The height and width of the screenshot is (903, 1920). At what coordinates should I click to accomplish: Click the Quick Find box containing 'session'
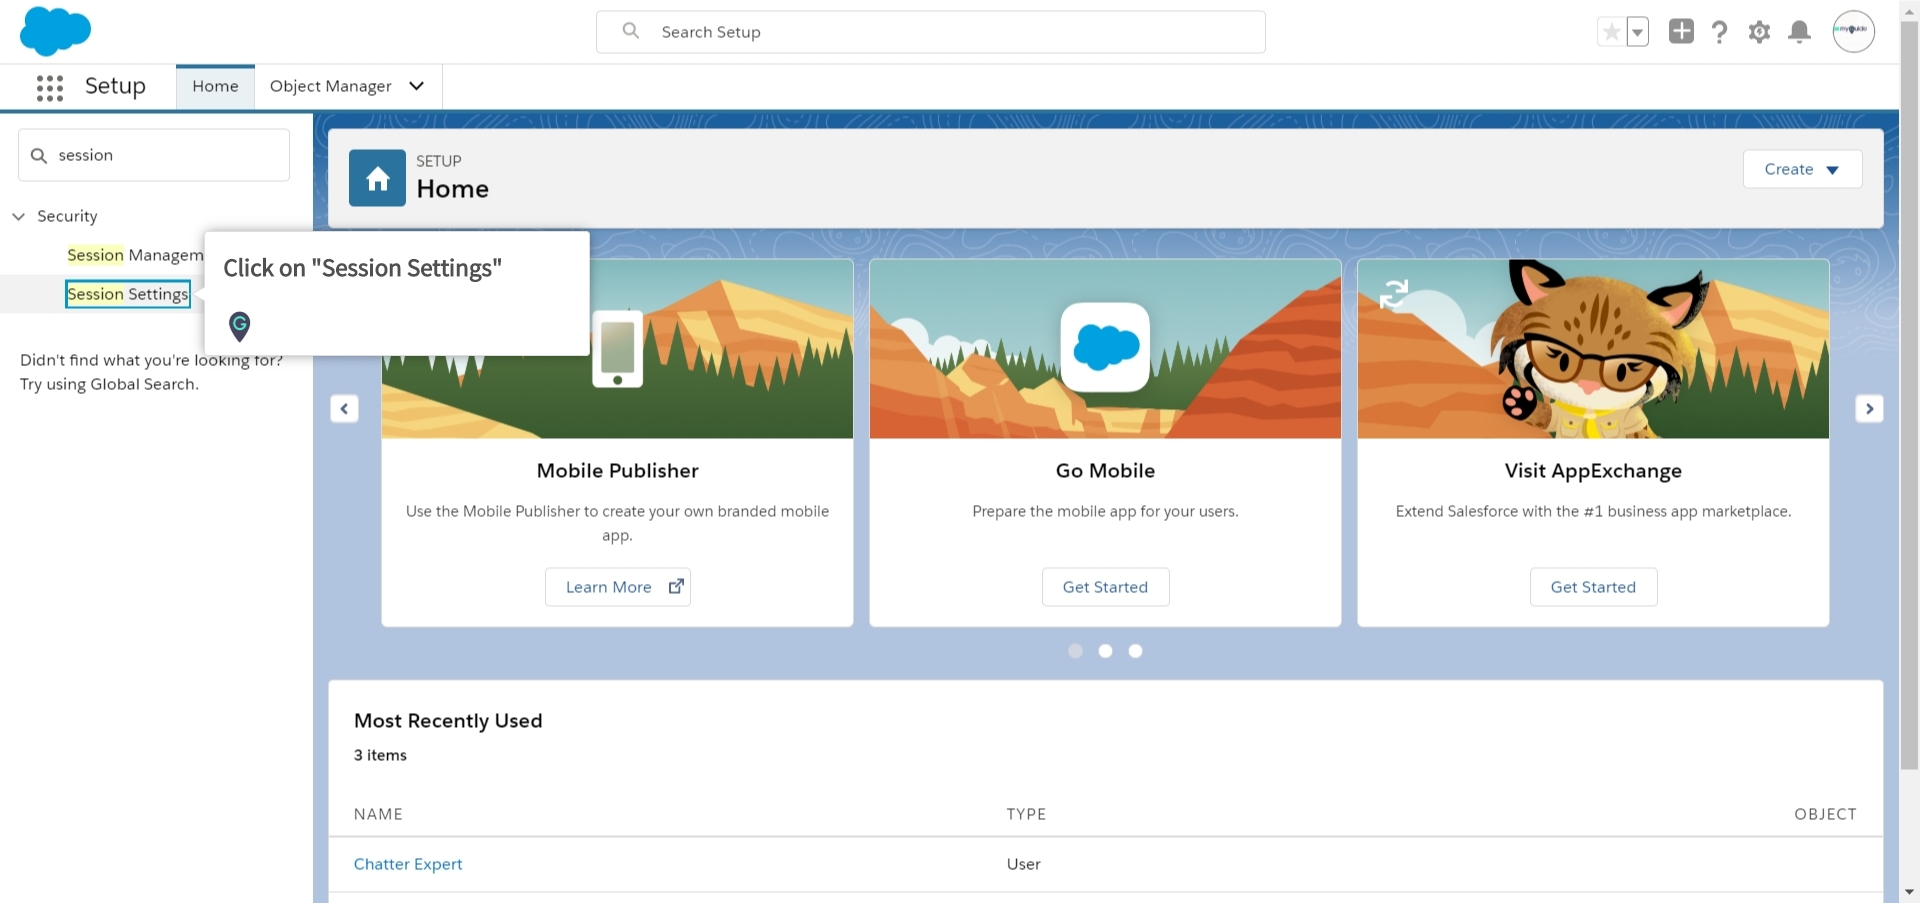tap(154, 155)
